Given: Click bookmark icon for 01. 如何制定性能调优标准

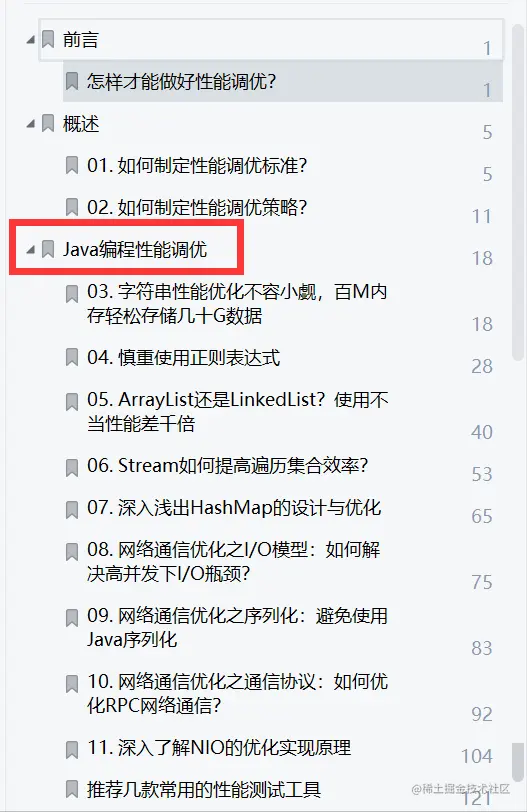Looking at the screenshot, I should click(72, 165).
